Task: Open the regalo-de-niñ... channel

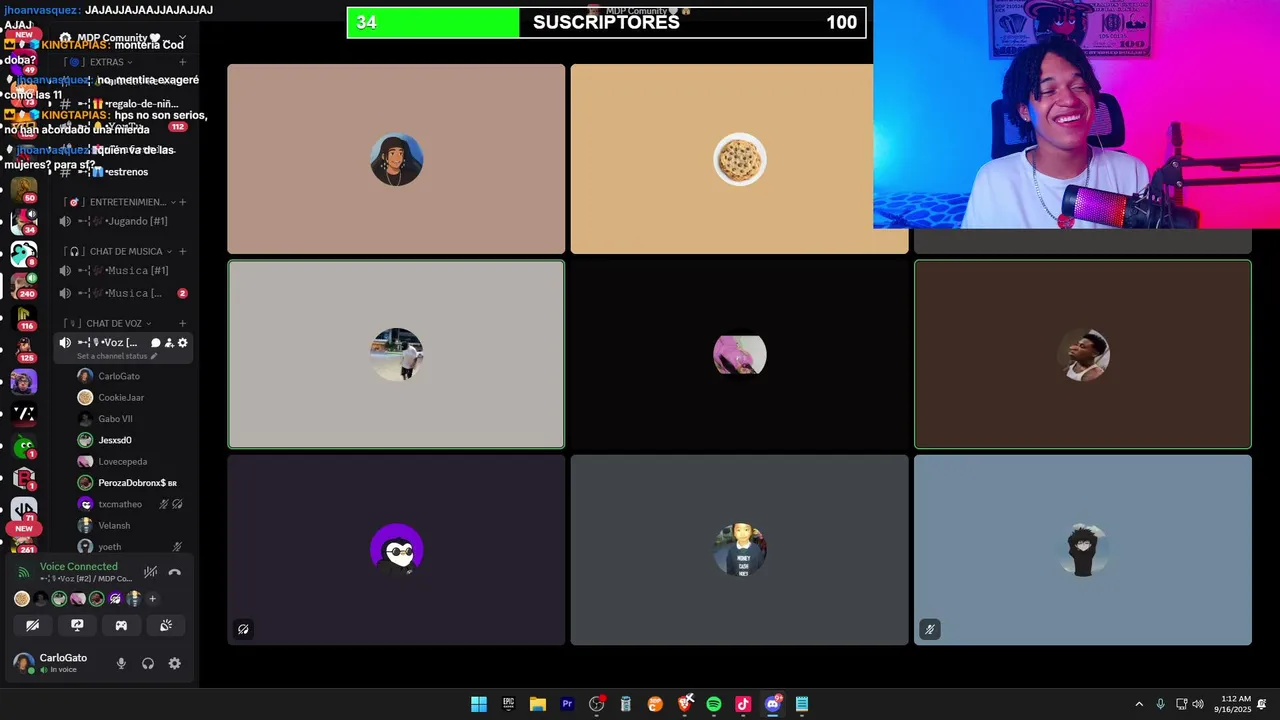Action: 123,104
